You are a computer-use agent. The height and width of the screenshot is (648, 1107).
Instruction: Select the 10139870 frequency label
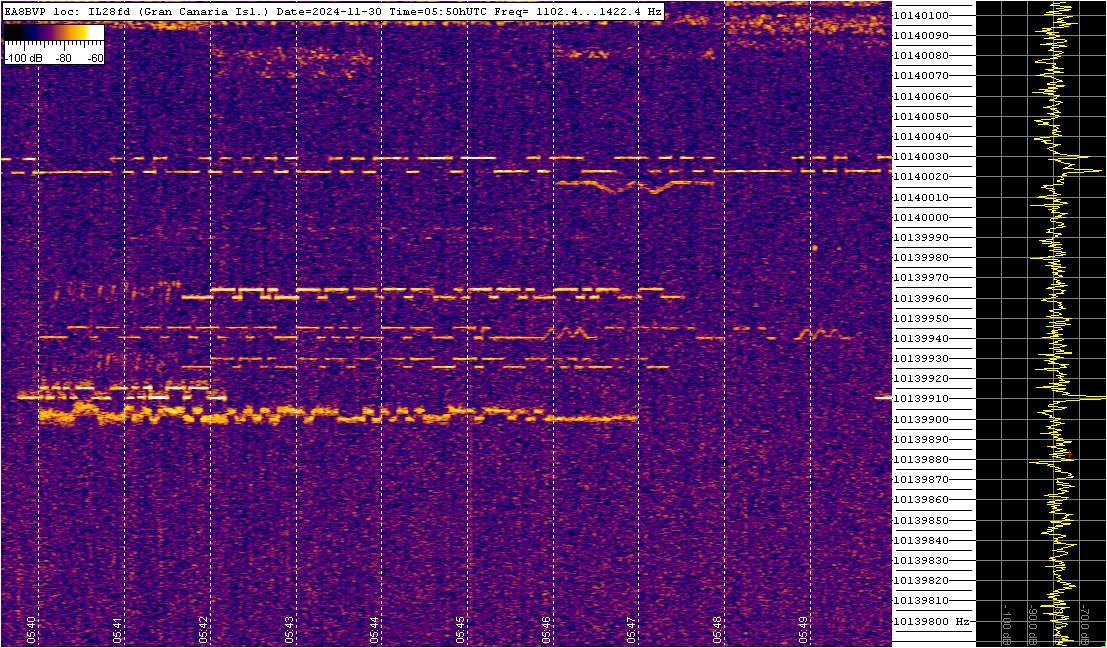921,479
